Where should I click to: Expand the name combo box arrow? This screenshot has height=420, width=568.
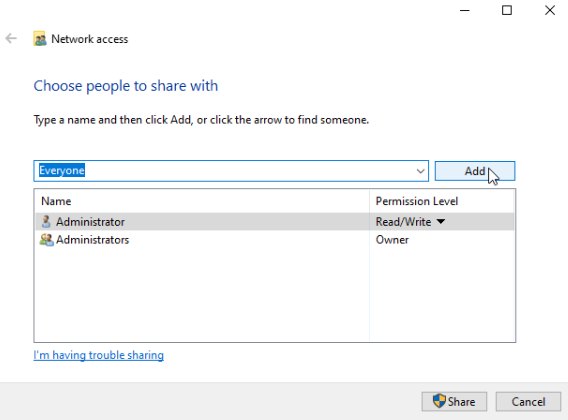click(420, 171)
